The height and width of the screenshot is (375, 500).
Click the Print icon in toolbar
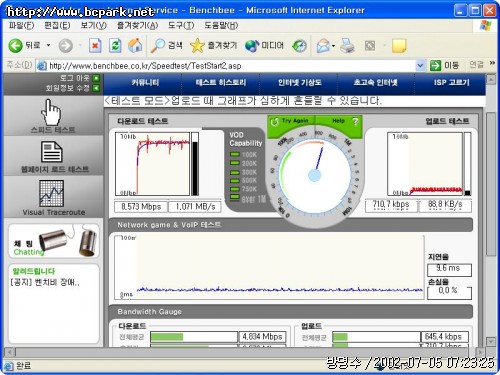tap(347, 45)
